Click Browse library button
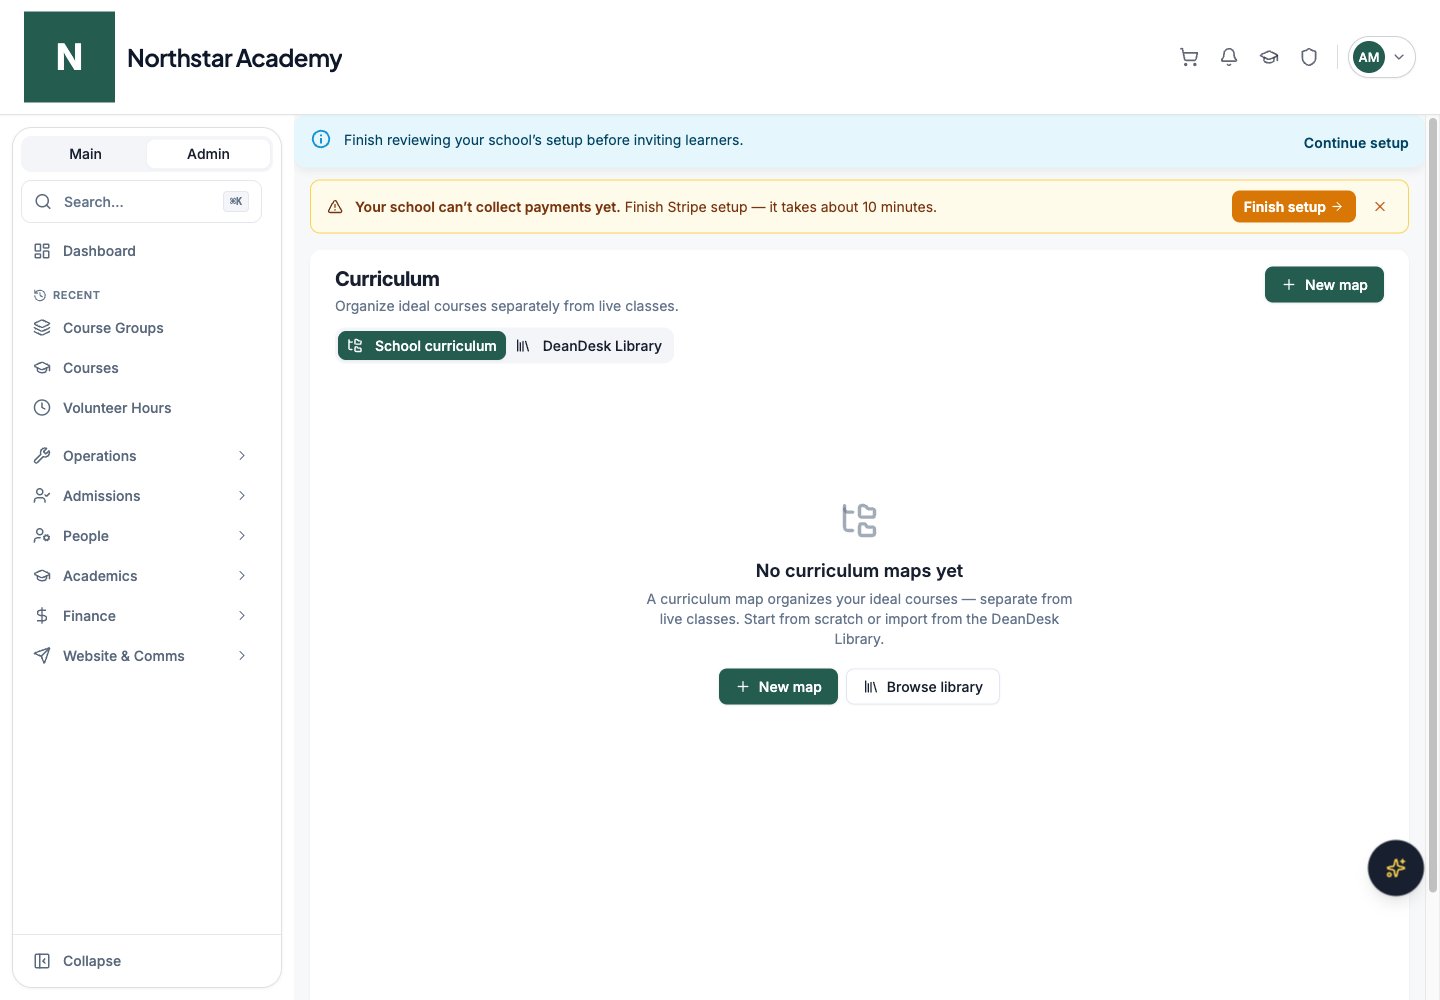This screenshot has width=1440, height=1000. [923, 687]
